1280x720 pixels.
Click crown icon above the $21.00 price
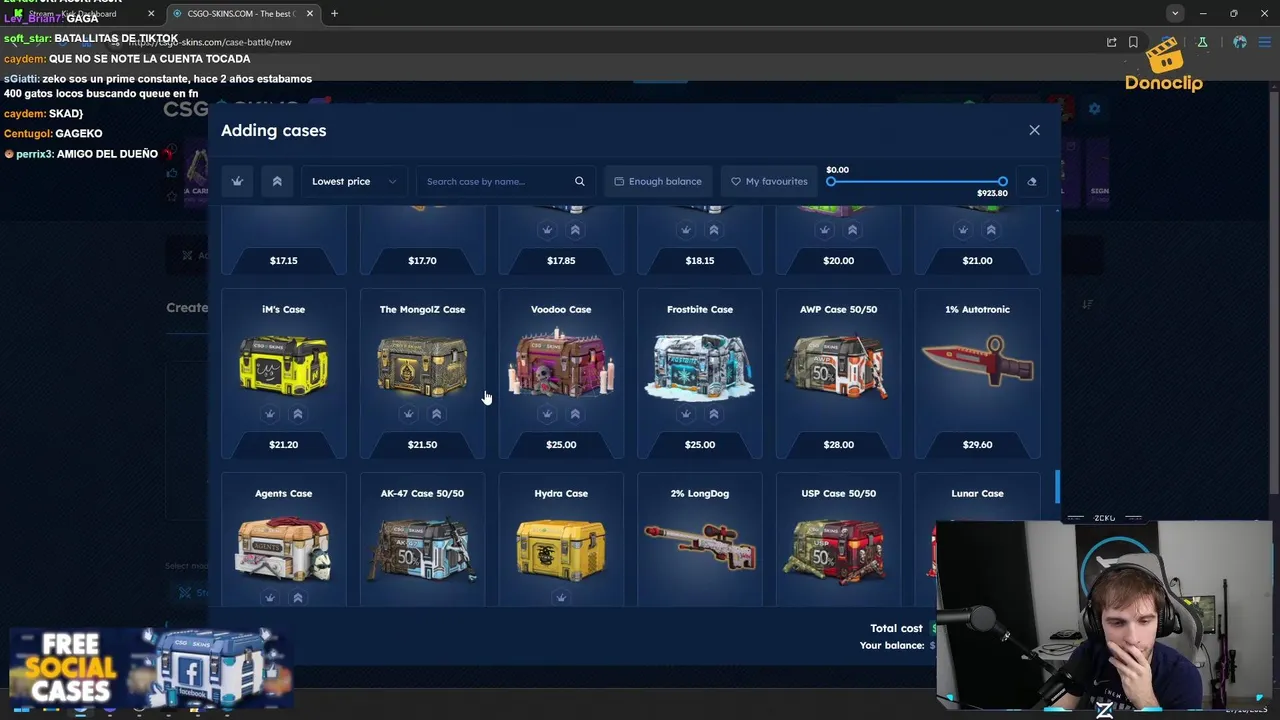click(x=963, y=230)
